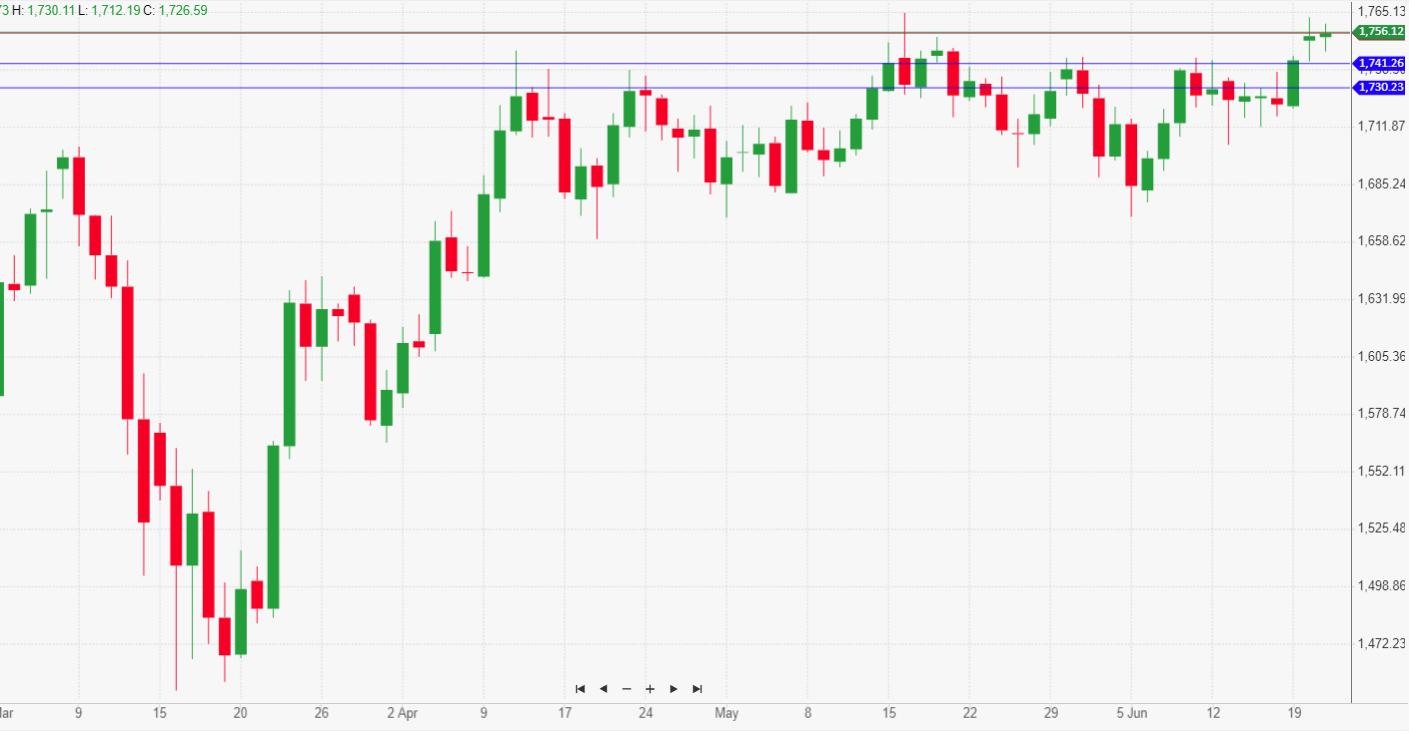The height and width of the screenshot is (731, 1409).
Task: Select the blue 1,741.26 price label
Action: coord(1380,63)
